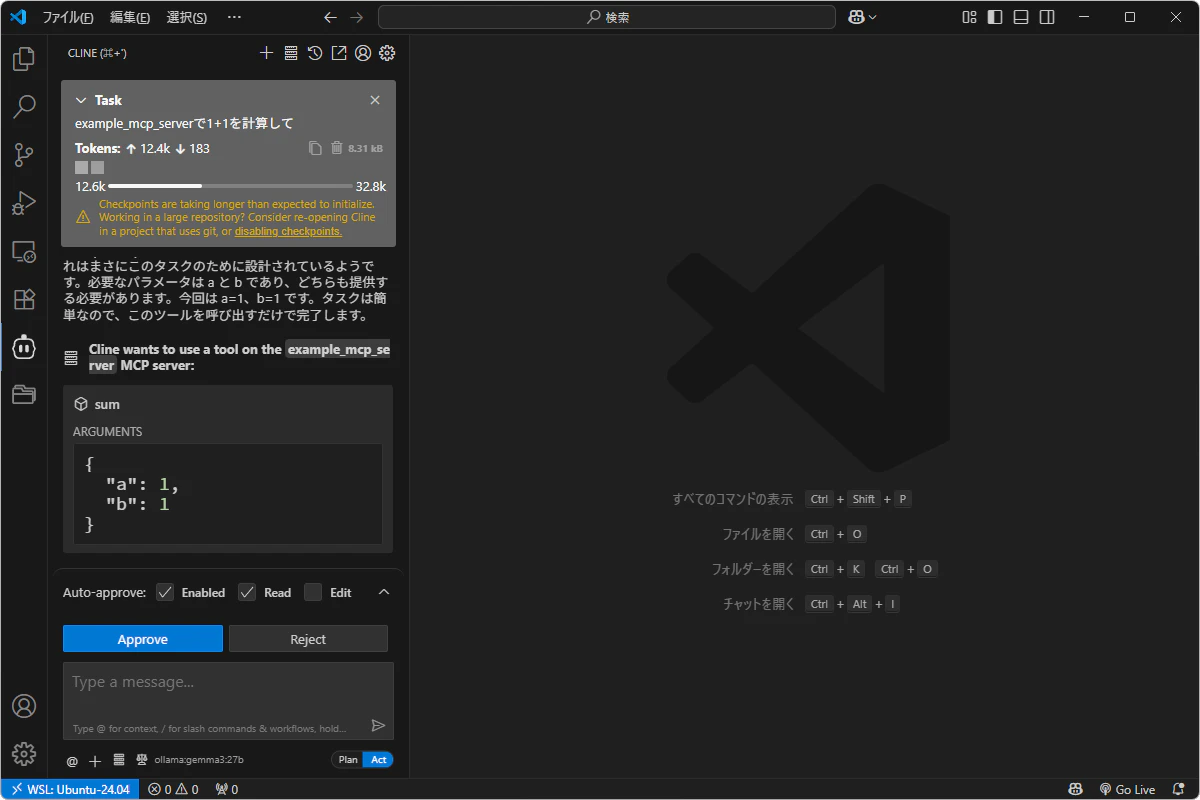Viewport: 1200px width, 800px height.
Task: Check the Edit auto-approve checkbox
Action: (x=313, y=592)
